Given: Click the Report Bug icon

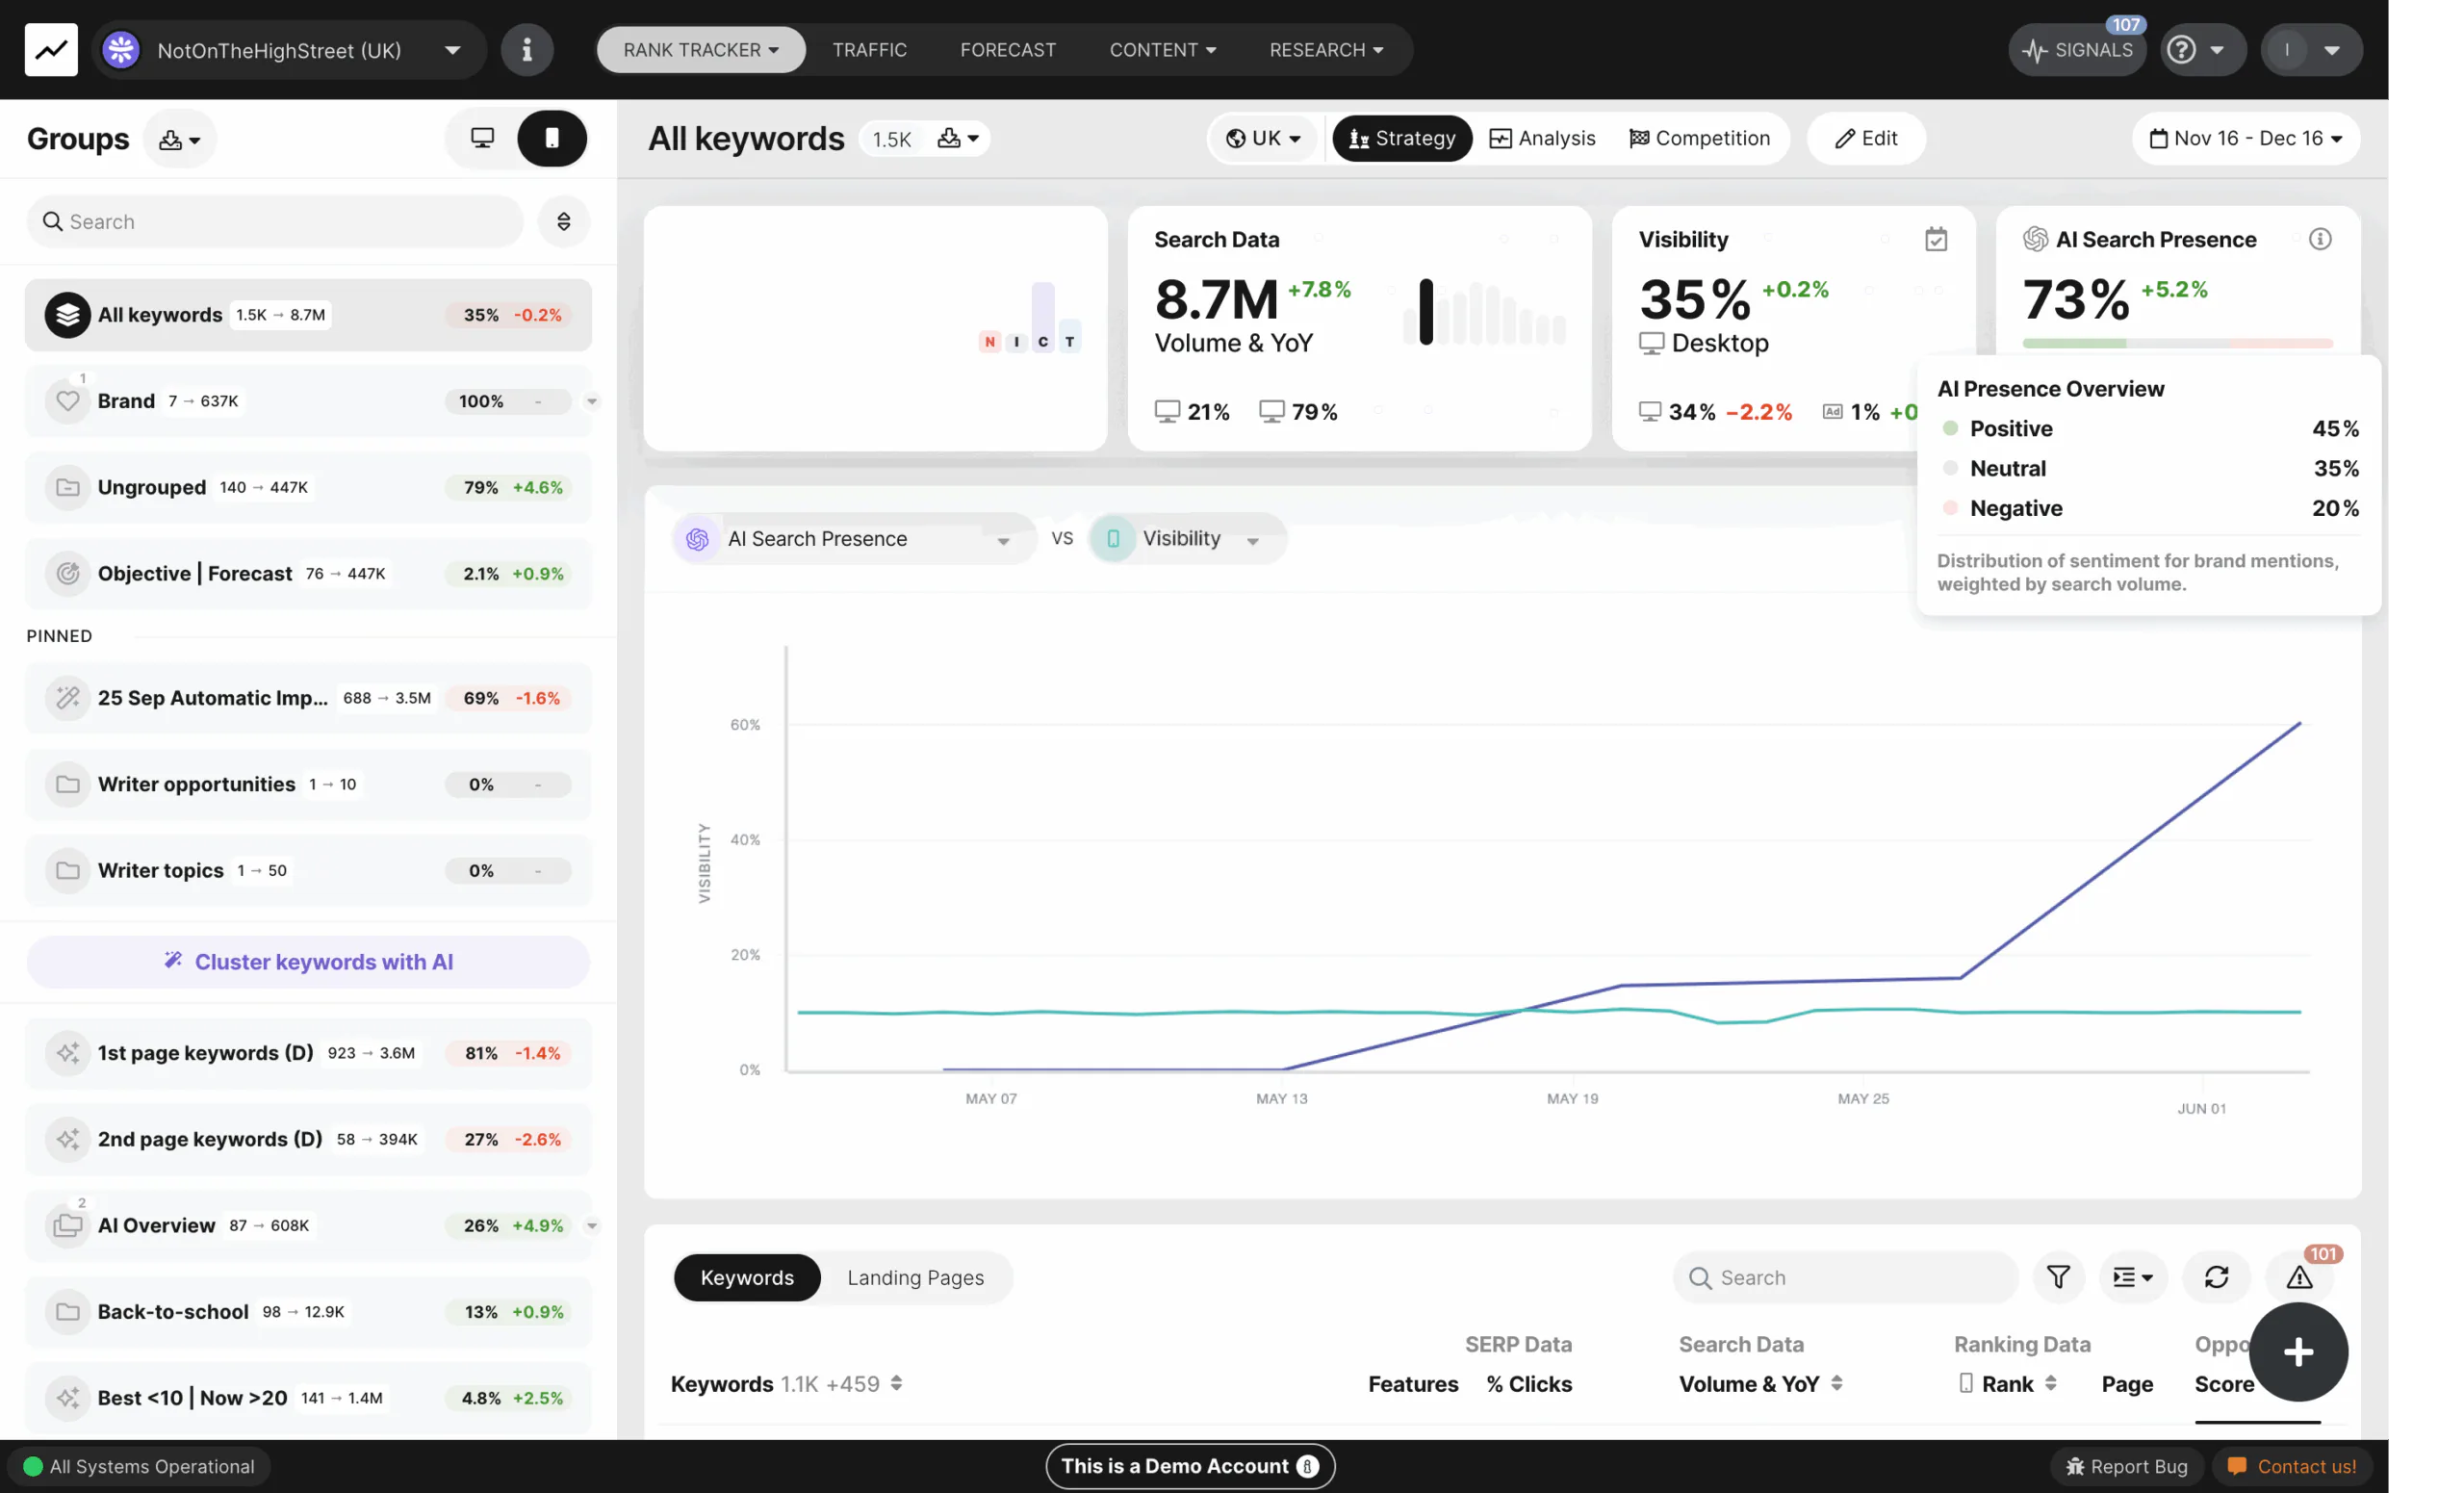Looking at the screenshot, I should [2075, 1466].
